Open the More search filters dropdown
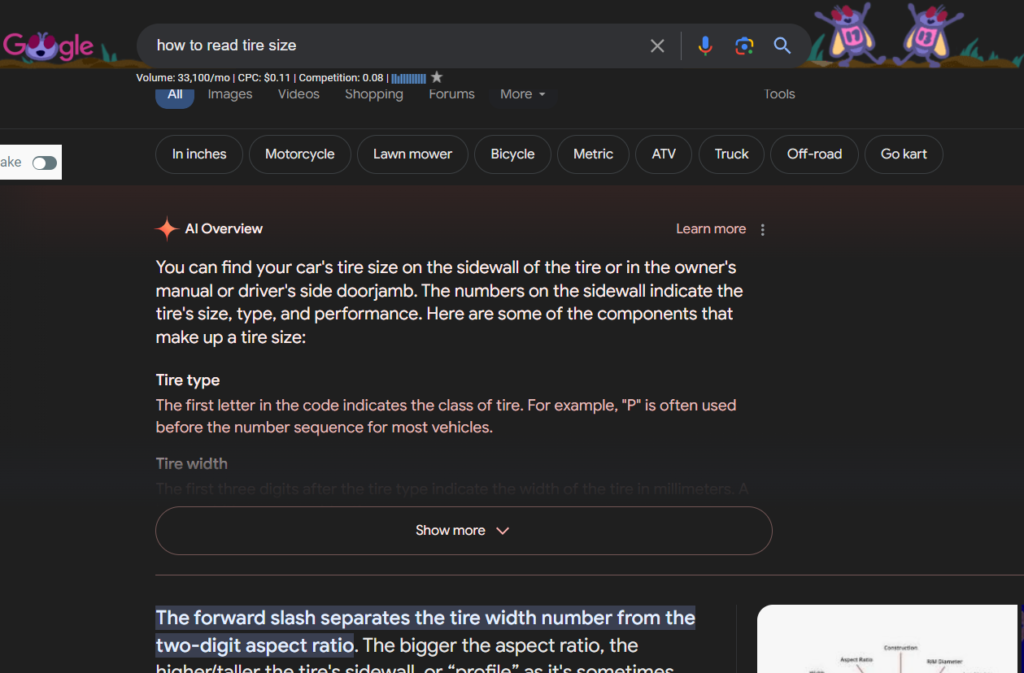1024x673 pixels. click(x=522, y=94)
